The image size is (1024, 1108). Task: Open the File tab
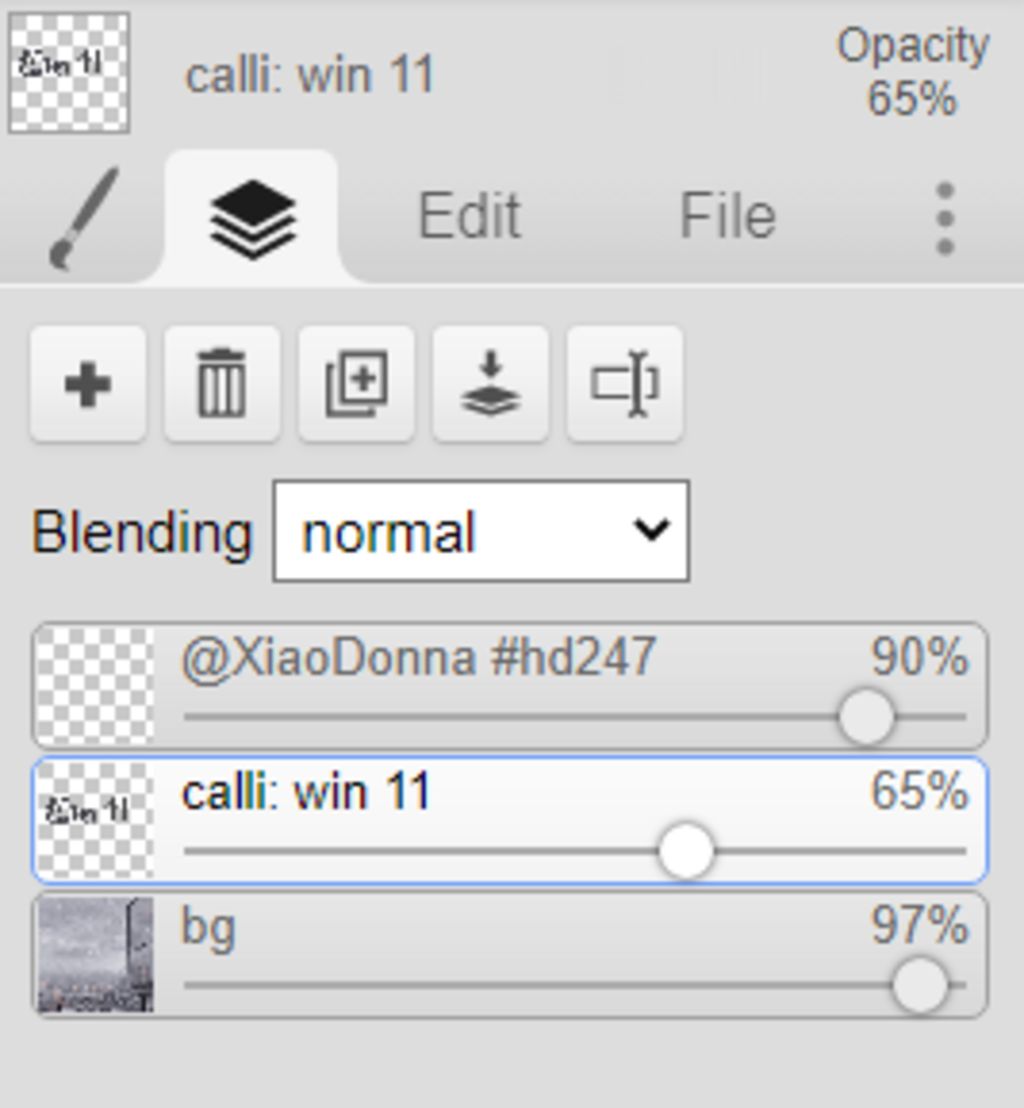[727, 217]
